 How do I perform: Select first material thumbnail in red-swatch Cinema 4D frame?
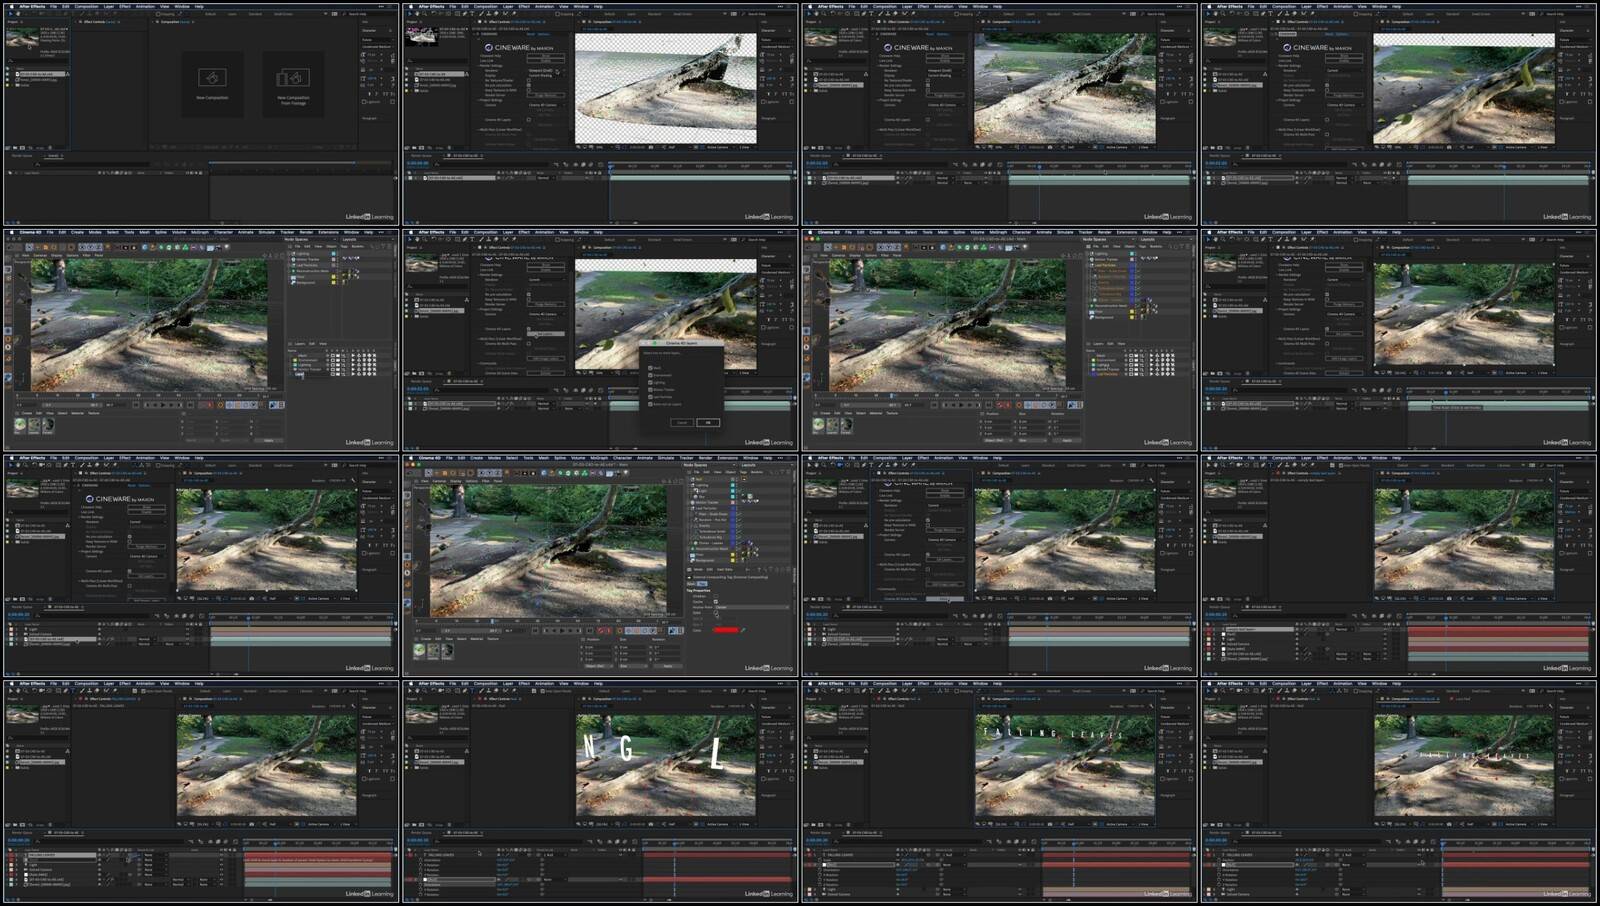click(419, 651)
